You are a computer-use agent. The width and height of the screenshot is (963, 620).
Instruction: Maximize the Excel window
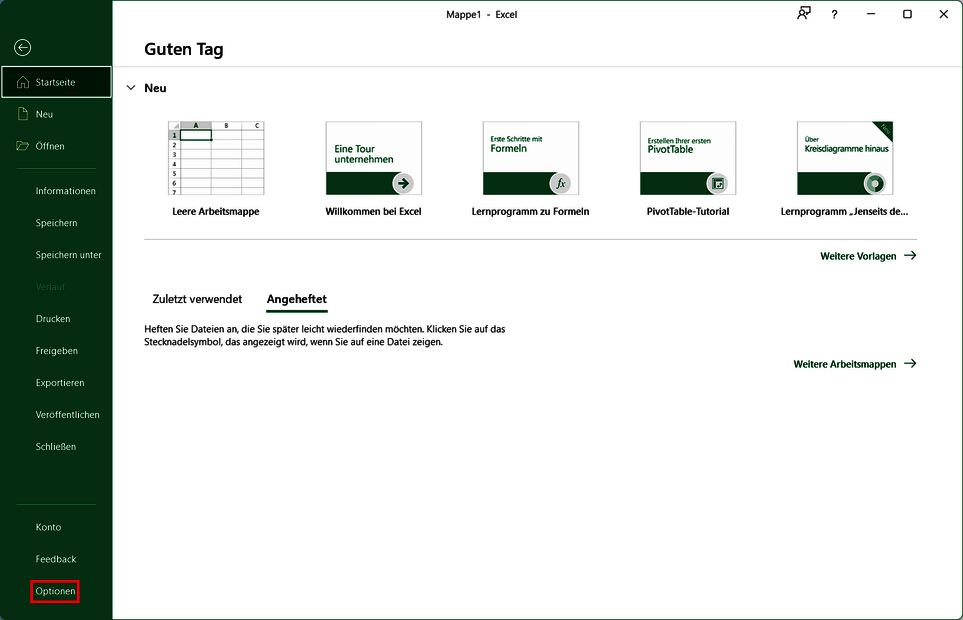(907, 14)
